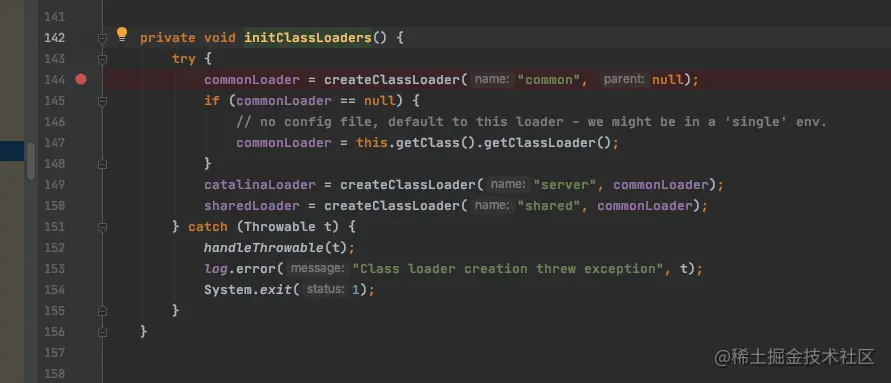Collapse the initClassLoaders method fold marker
891x383 pixels.
(102, 38)
